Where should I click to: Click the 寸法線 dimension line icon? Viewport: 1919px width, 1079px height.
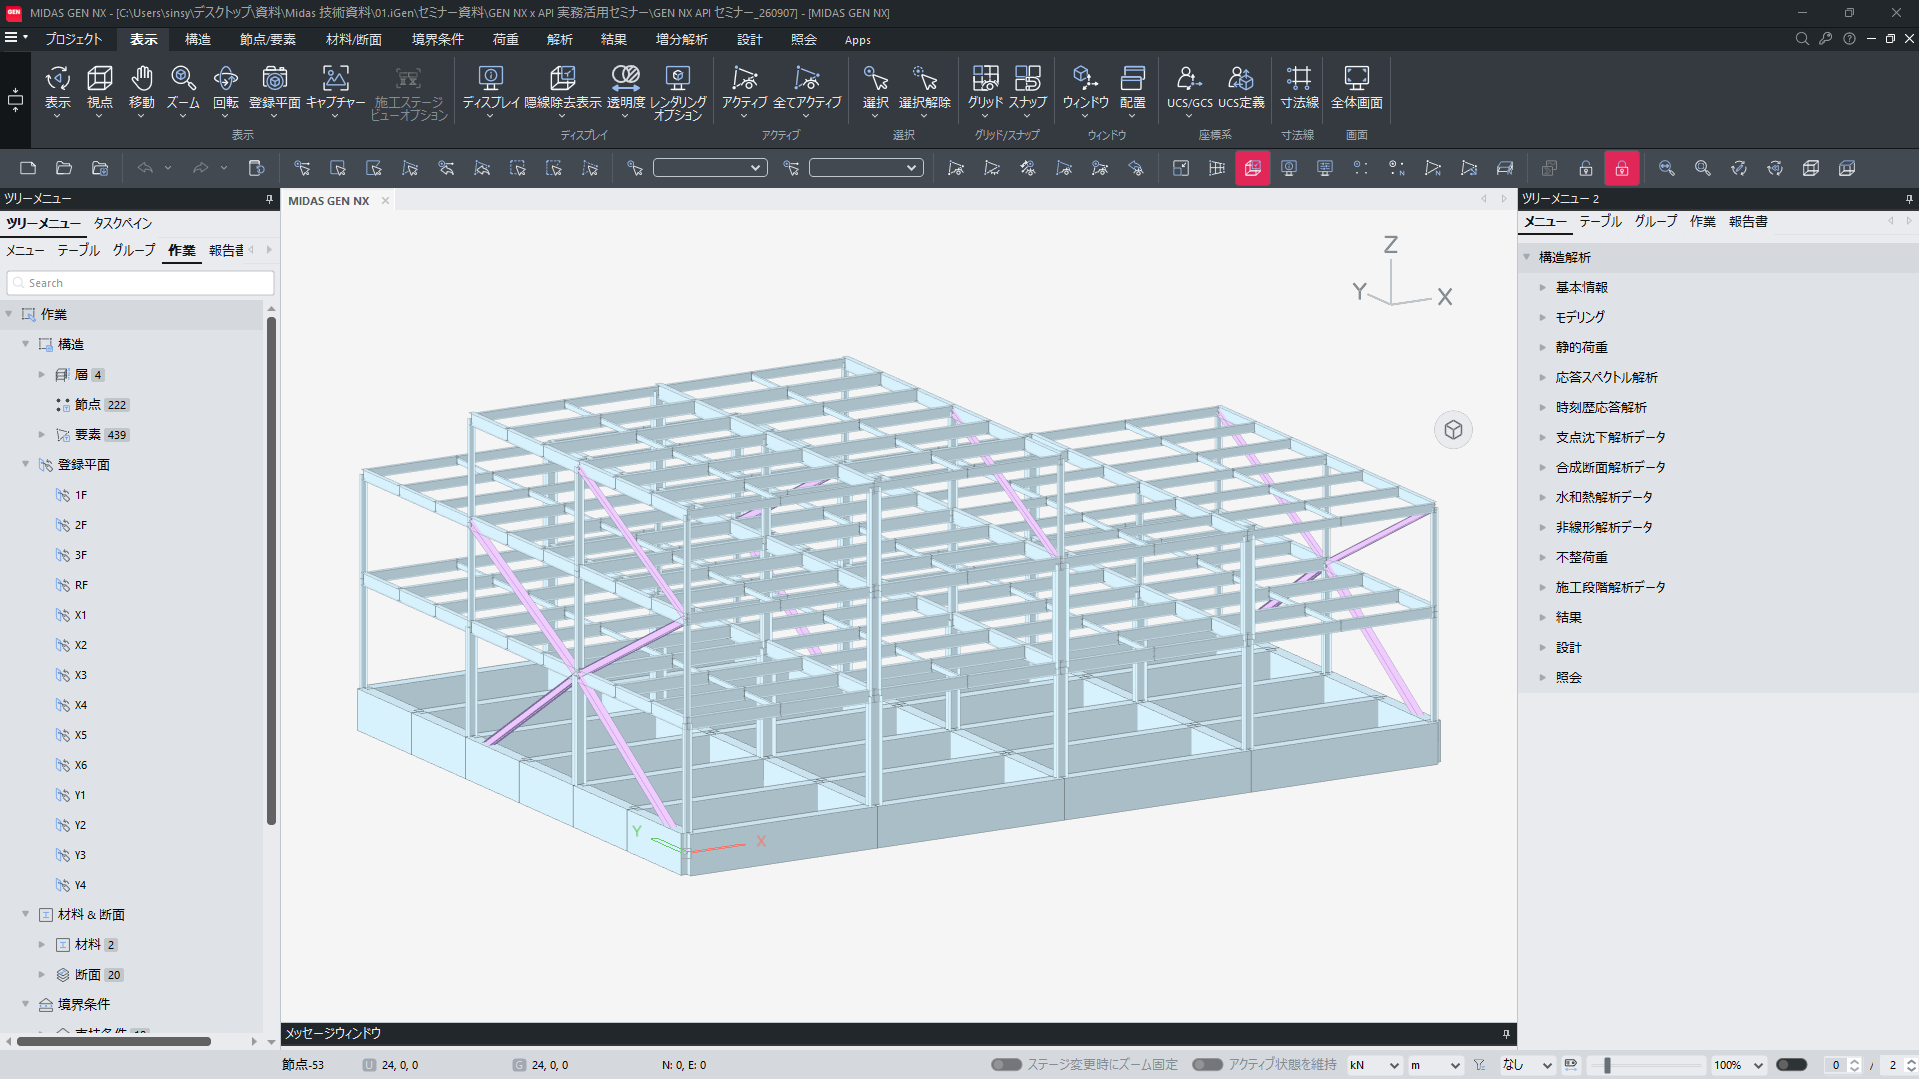pyautogui.click(x=1299, y=87)
